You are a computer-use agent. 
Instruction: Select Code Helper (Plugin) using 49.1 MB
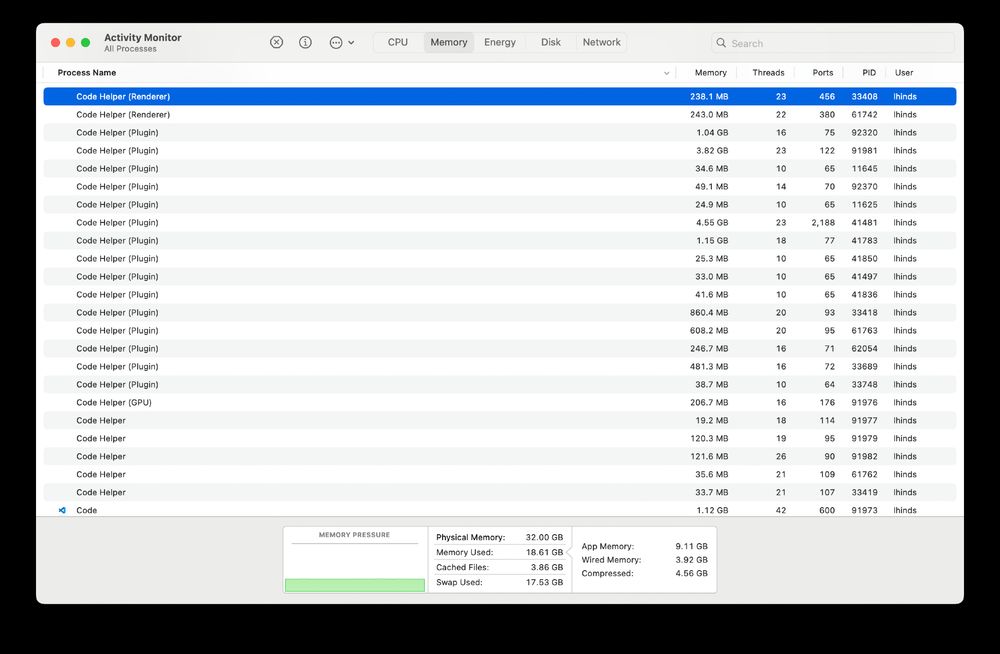tap(499, 186)
